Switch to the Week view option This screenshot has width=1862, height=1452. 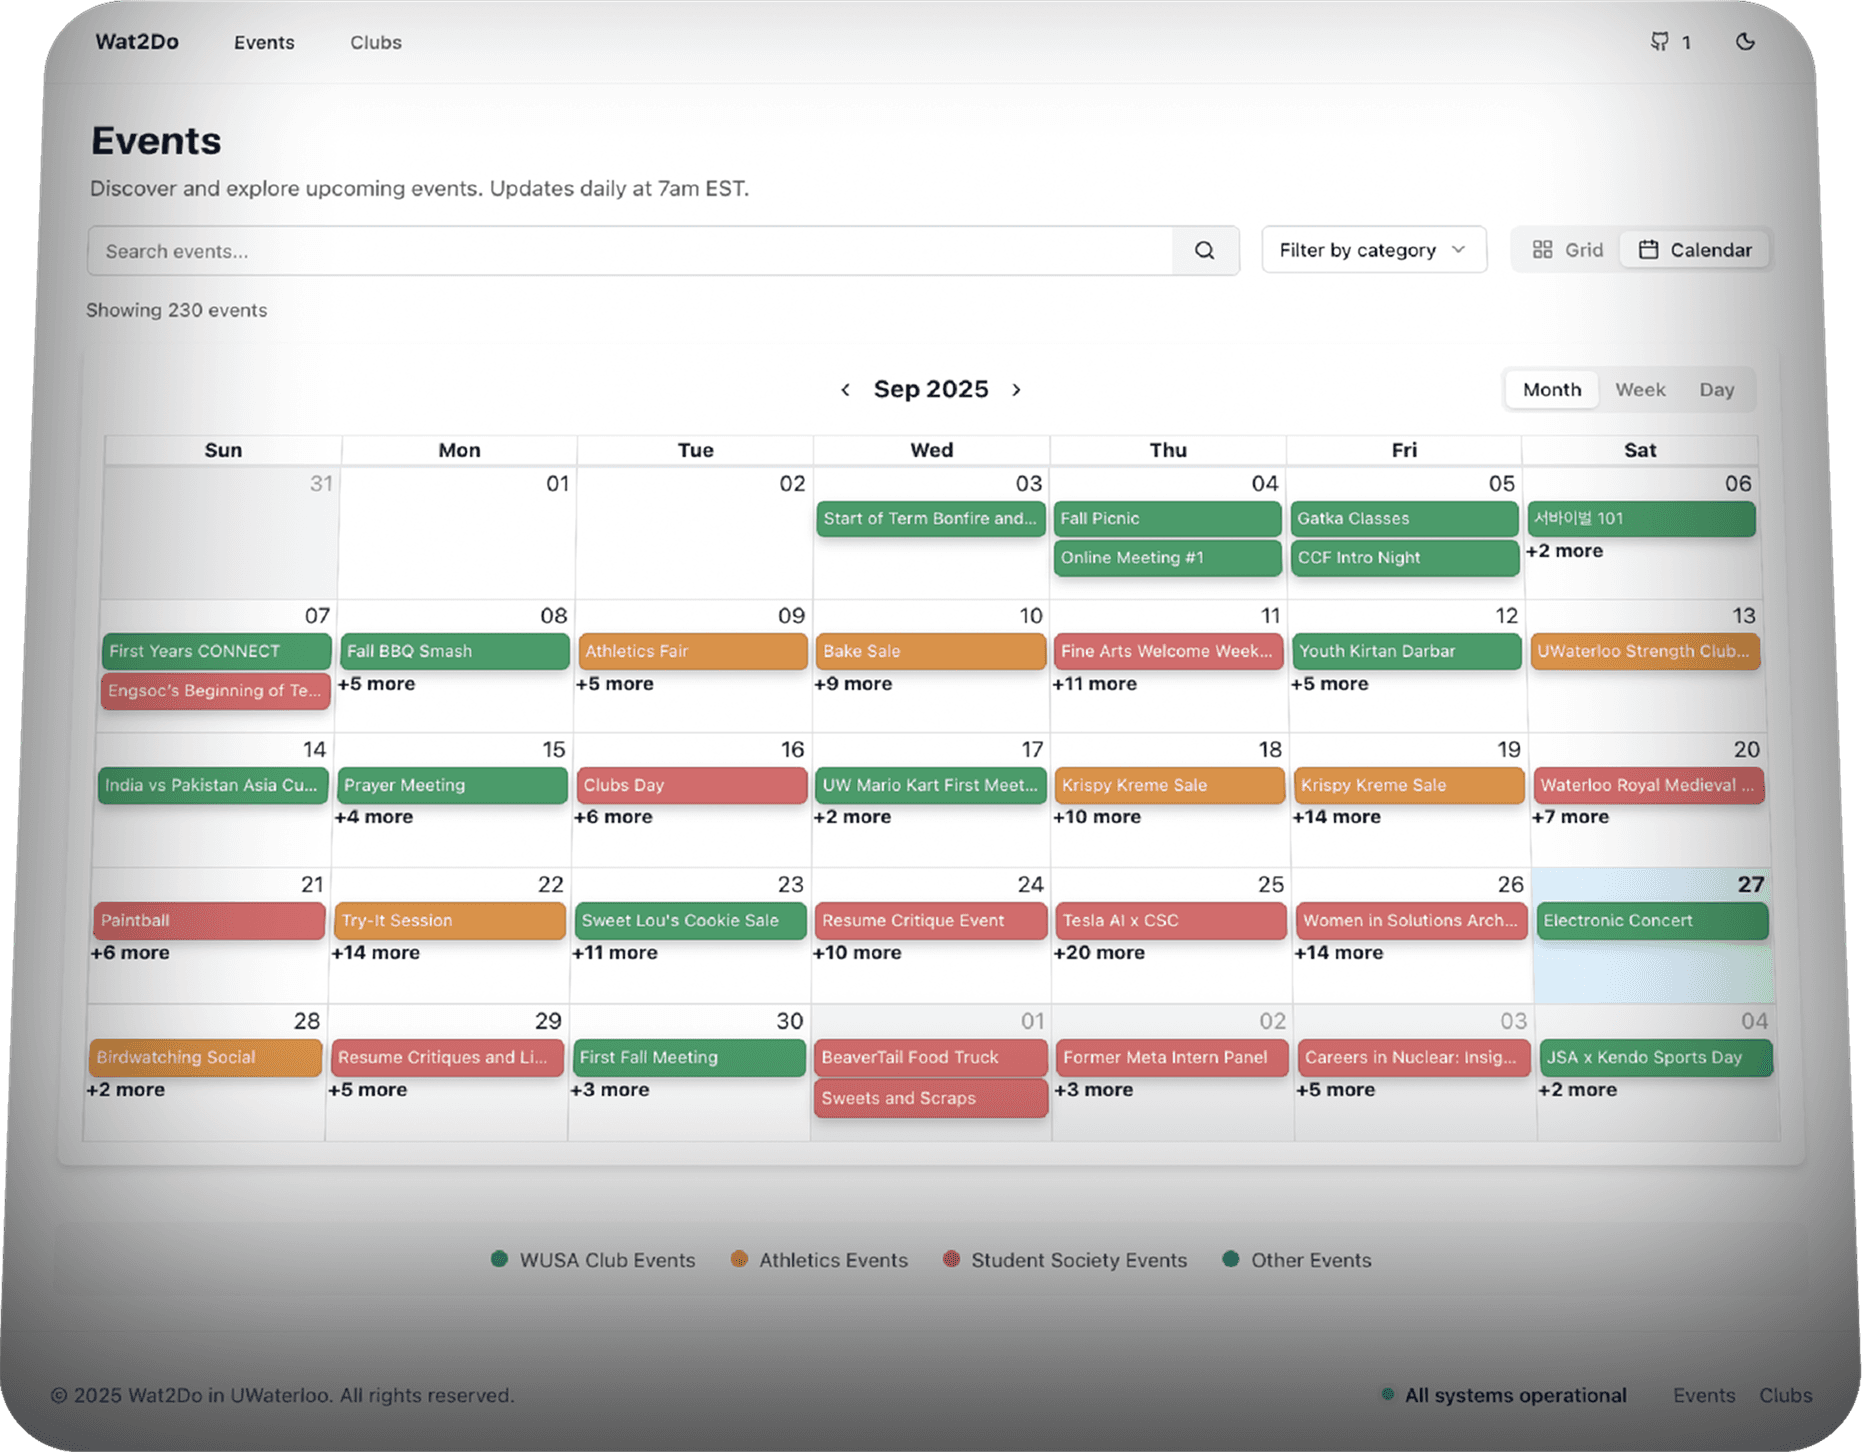pos(1639,389)
